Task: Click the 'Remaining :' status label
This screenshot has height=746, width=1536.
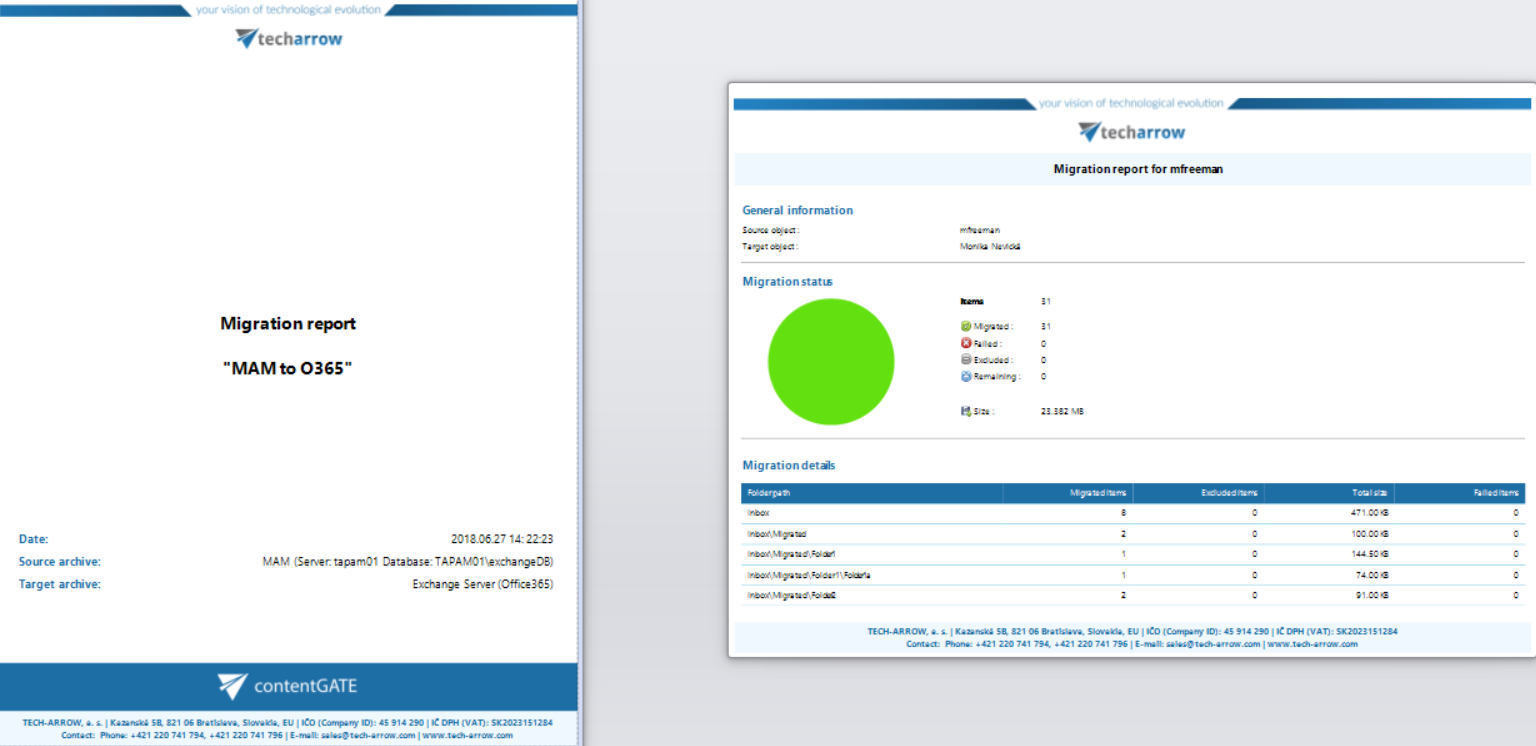Action: (x=997, y=377)
